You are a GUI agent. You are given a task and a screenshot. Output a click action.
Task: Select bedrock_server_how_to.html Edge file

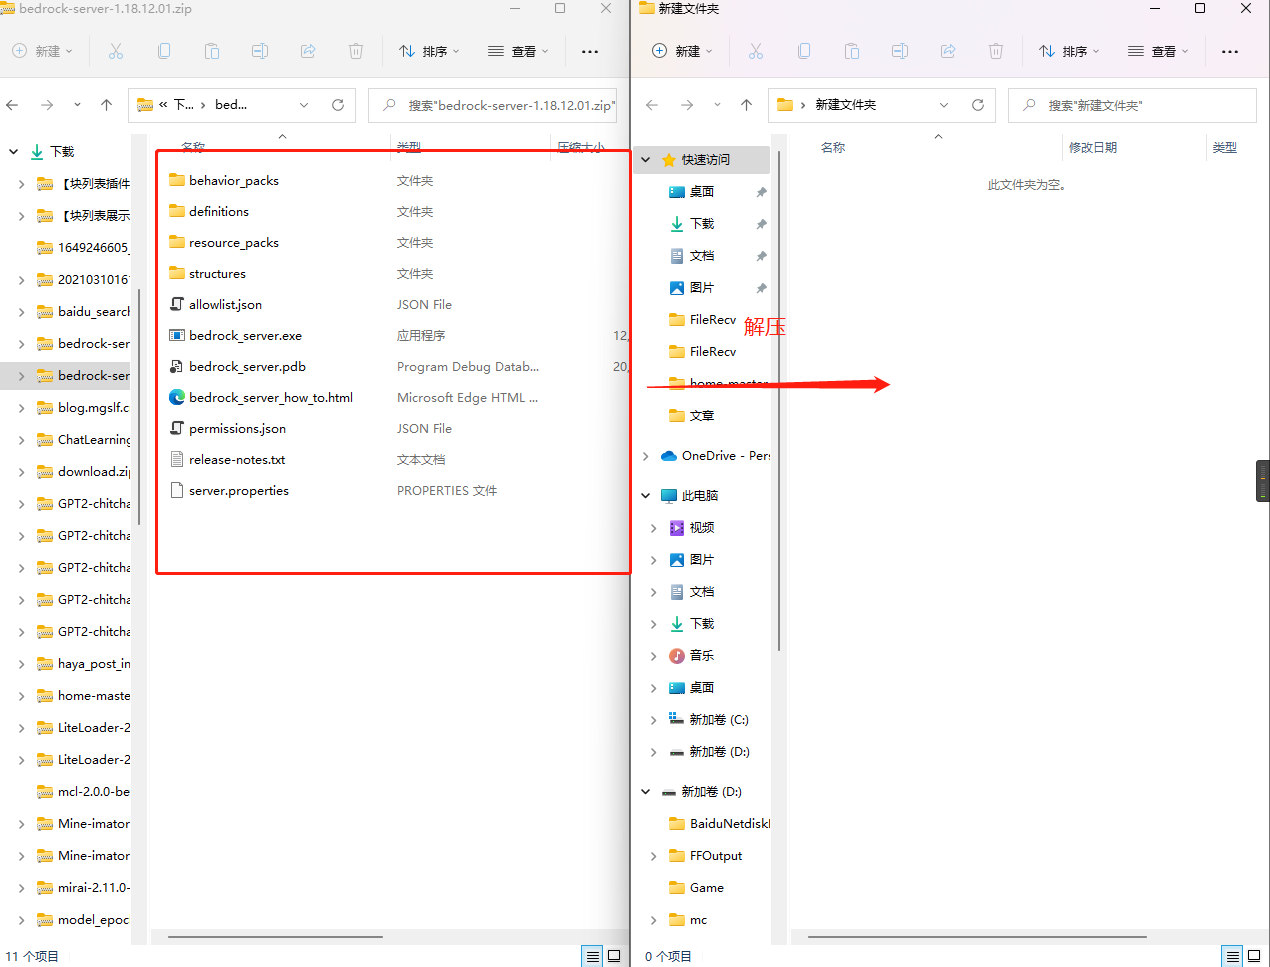(271, 398)
